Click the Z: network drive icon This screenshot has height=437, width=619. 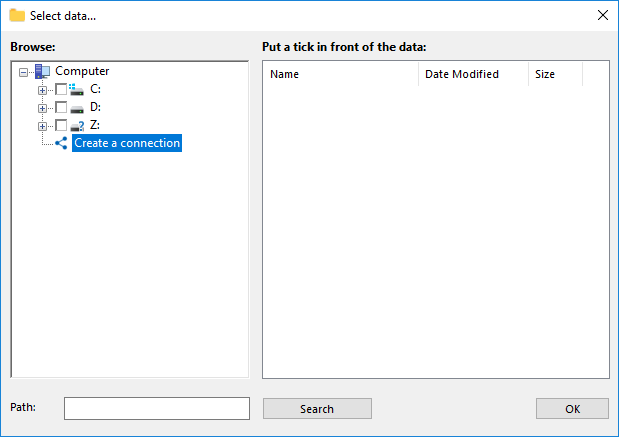pos(77,125)
